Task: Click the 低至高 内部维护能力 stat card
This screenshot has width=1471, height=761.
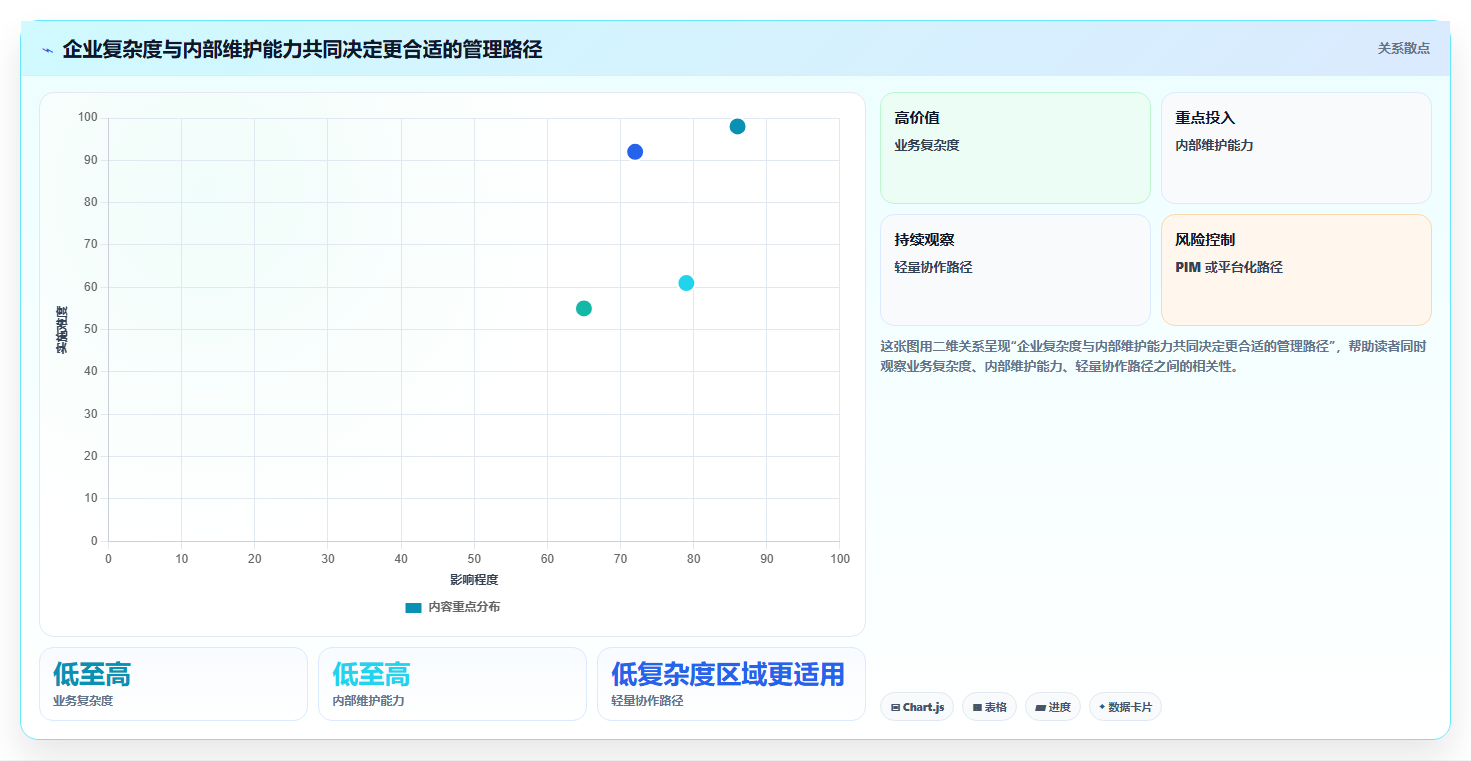Action: click(x=452, y=684)
